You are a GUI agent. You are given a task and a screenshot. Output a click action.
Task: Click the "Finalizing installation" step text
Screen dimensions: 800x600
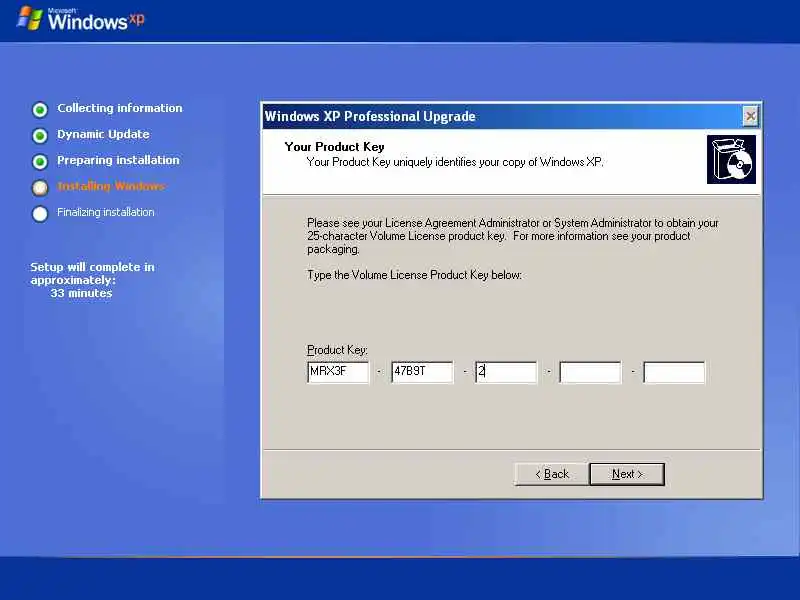coord(106,212)
